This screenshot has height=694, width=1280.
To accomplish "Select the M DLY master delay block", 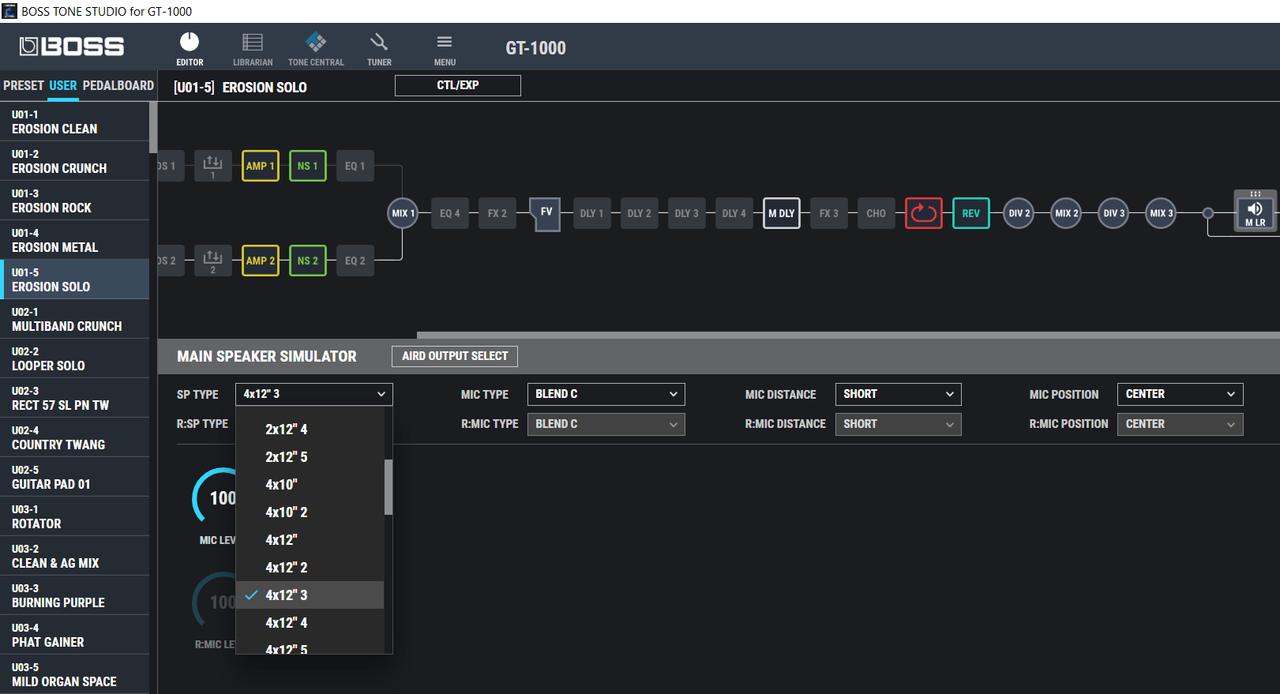I will point(781,213).
